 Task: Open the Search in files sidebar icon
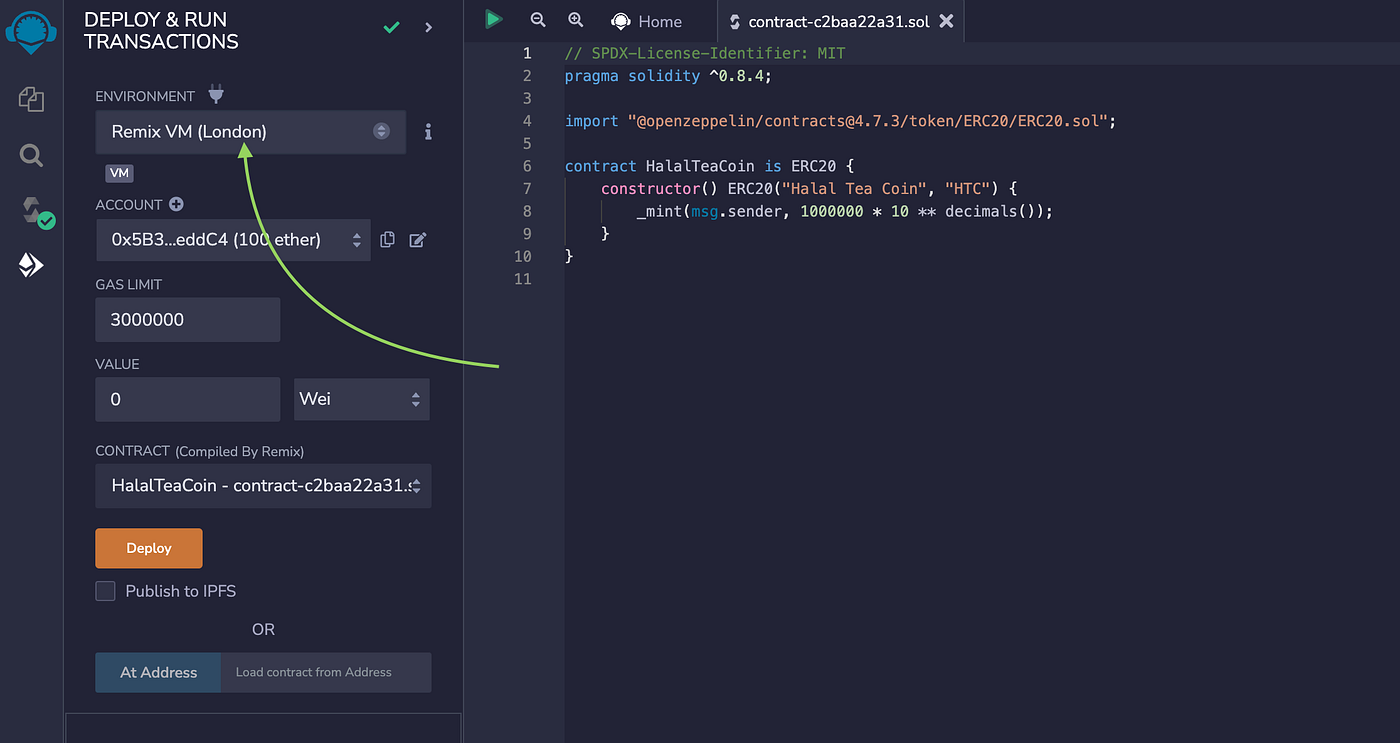31,155
